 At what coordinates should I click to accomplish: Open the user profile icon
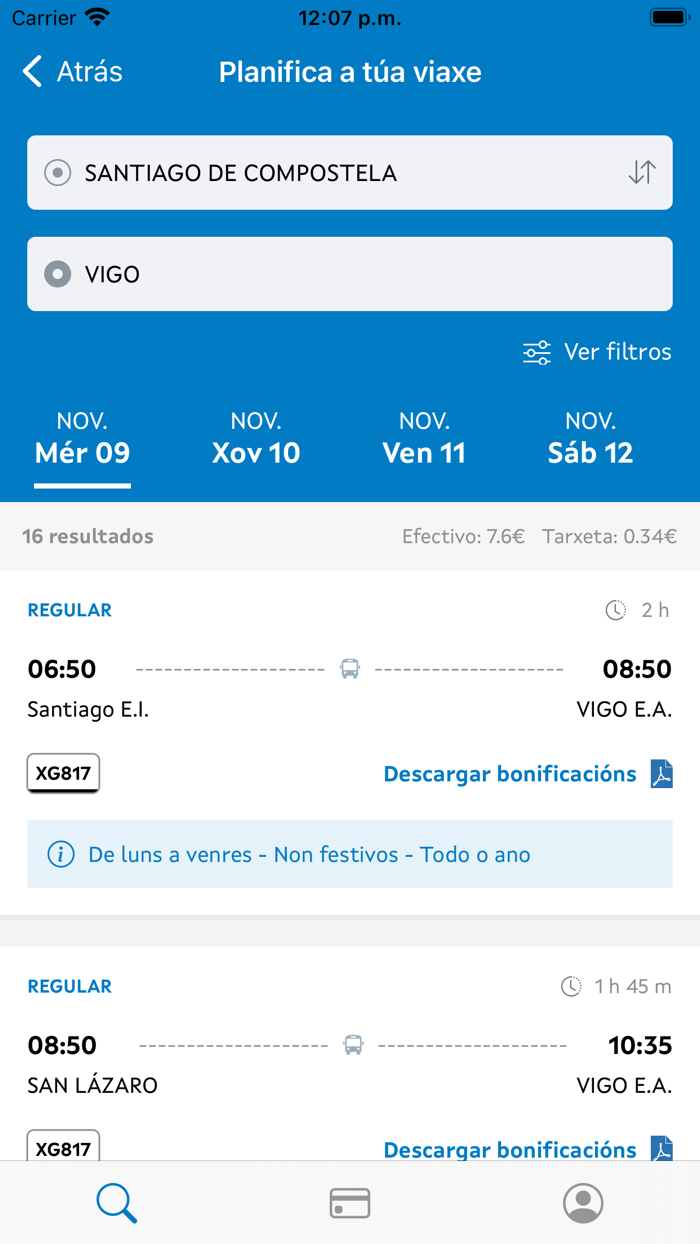click(x=583, y=1203)
